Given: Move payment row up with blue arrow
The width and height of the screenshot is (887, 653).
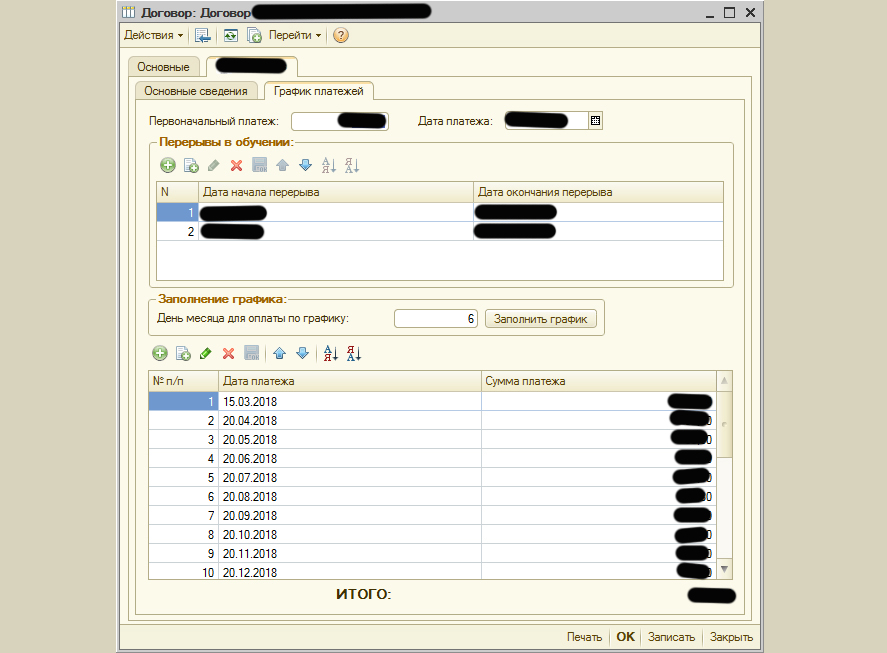Looking at the screenshot, I should pos(279,353).
